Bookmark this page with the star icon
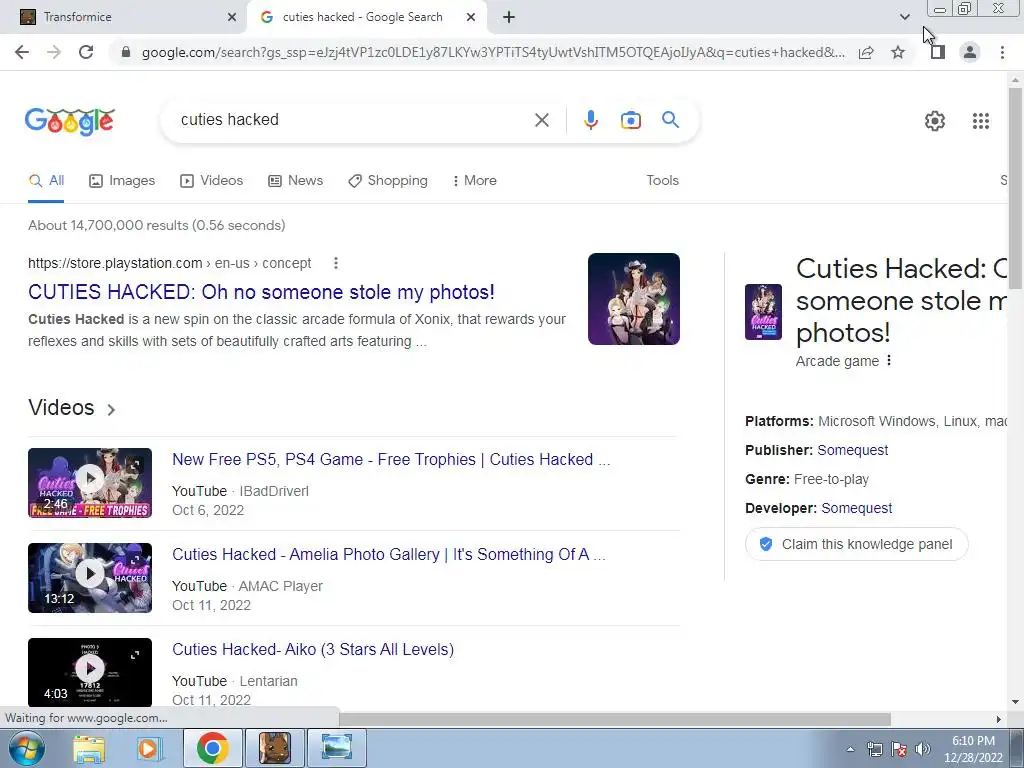1024x768 pixels. 898,52
